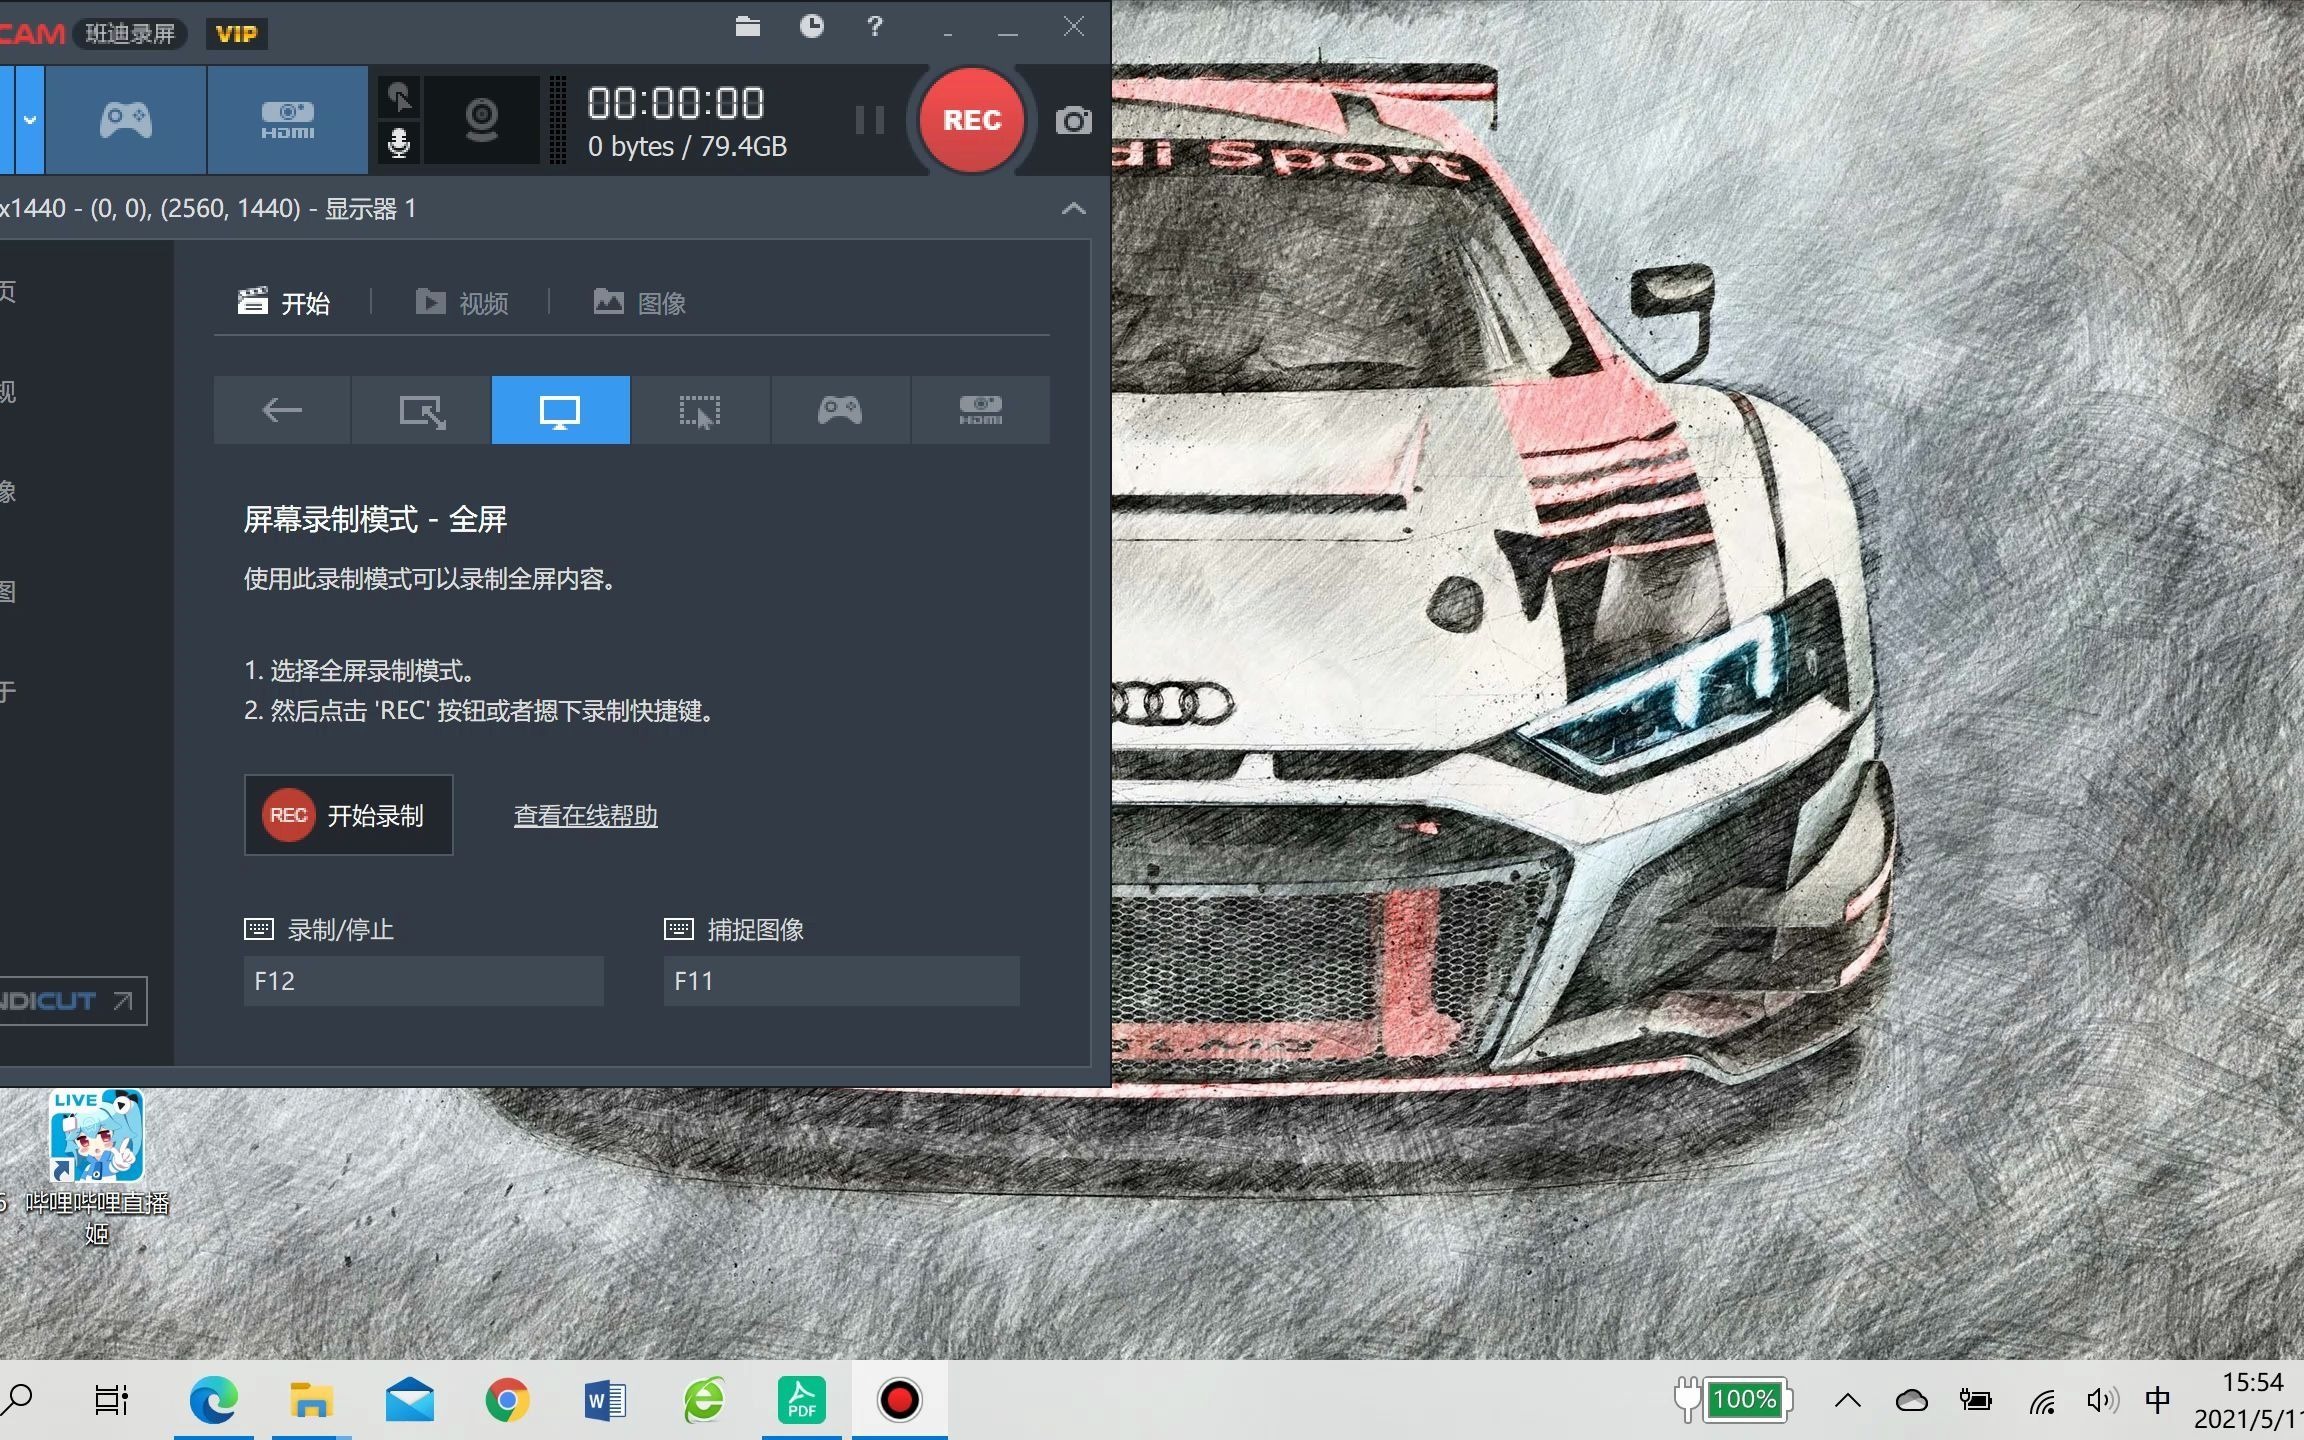Open help question mark icon

(875, 27)
